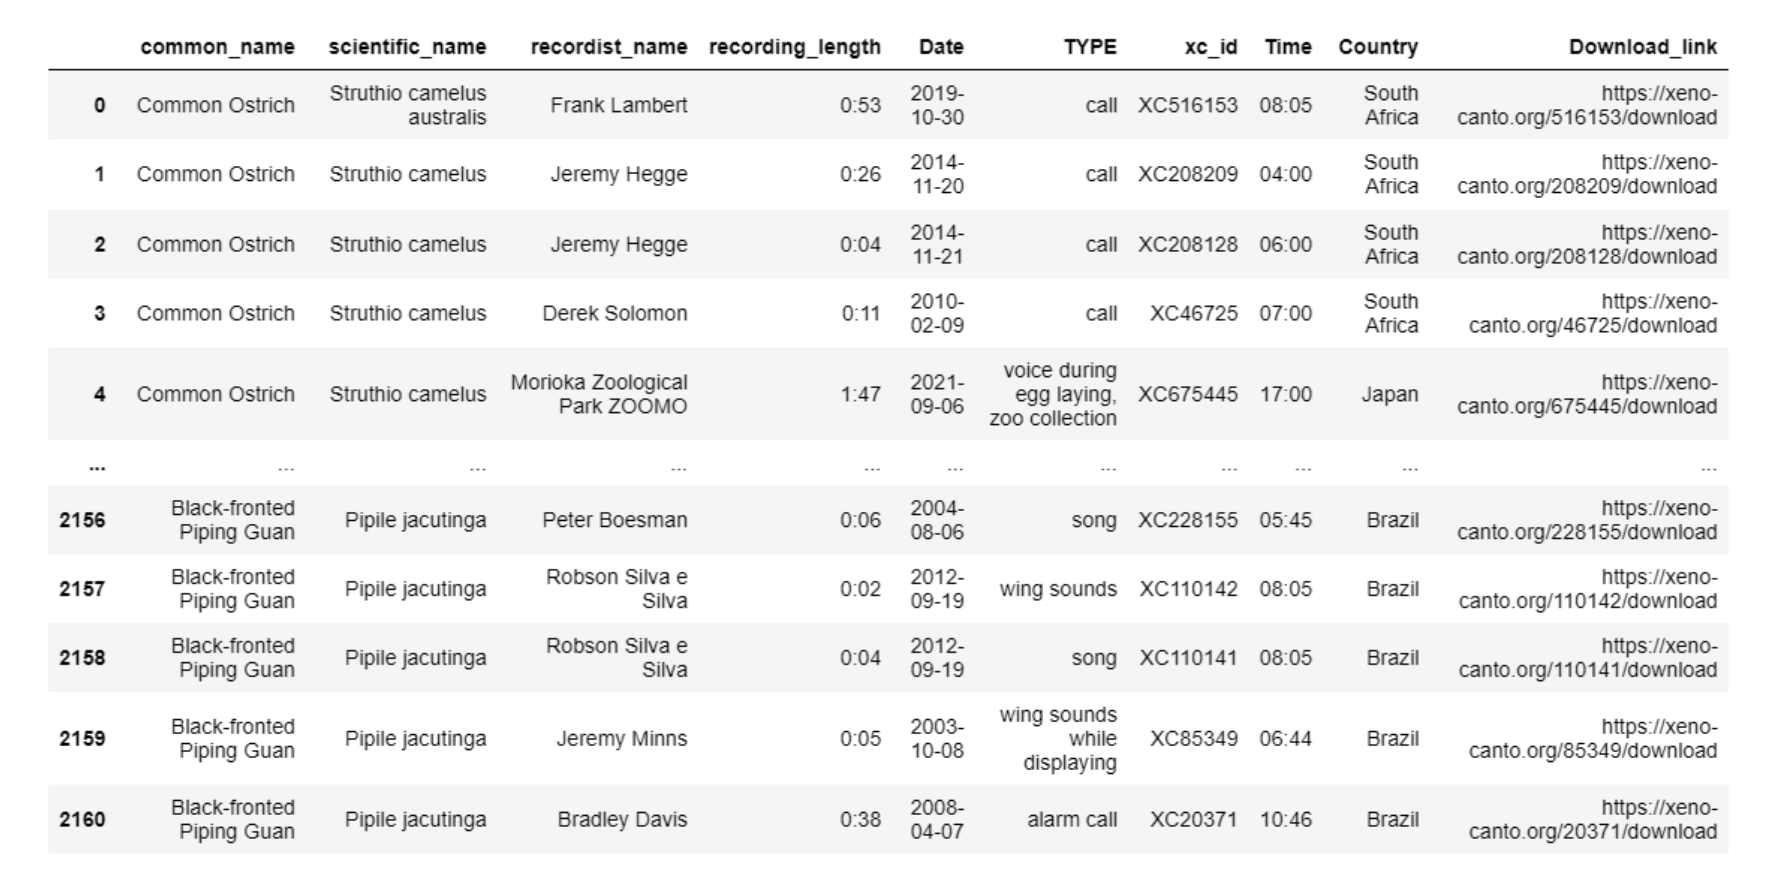Select row index 2160
Image resolution: width=1775 pixels, height=885 pixels.
(82, 819)
